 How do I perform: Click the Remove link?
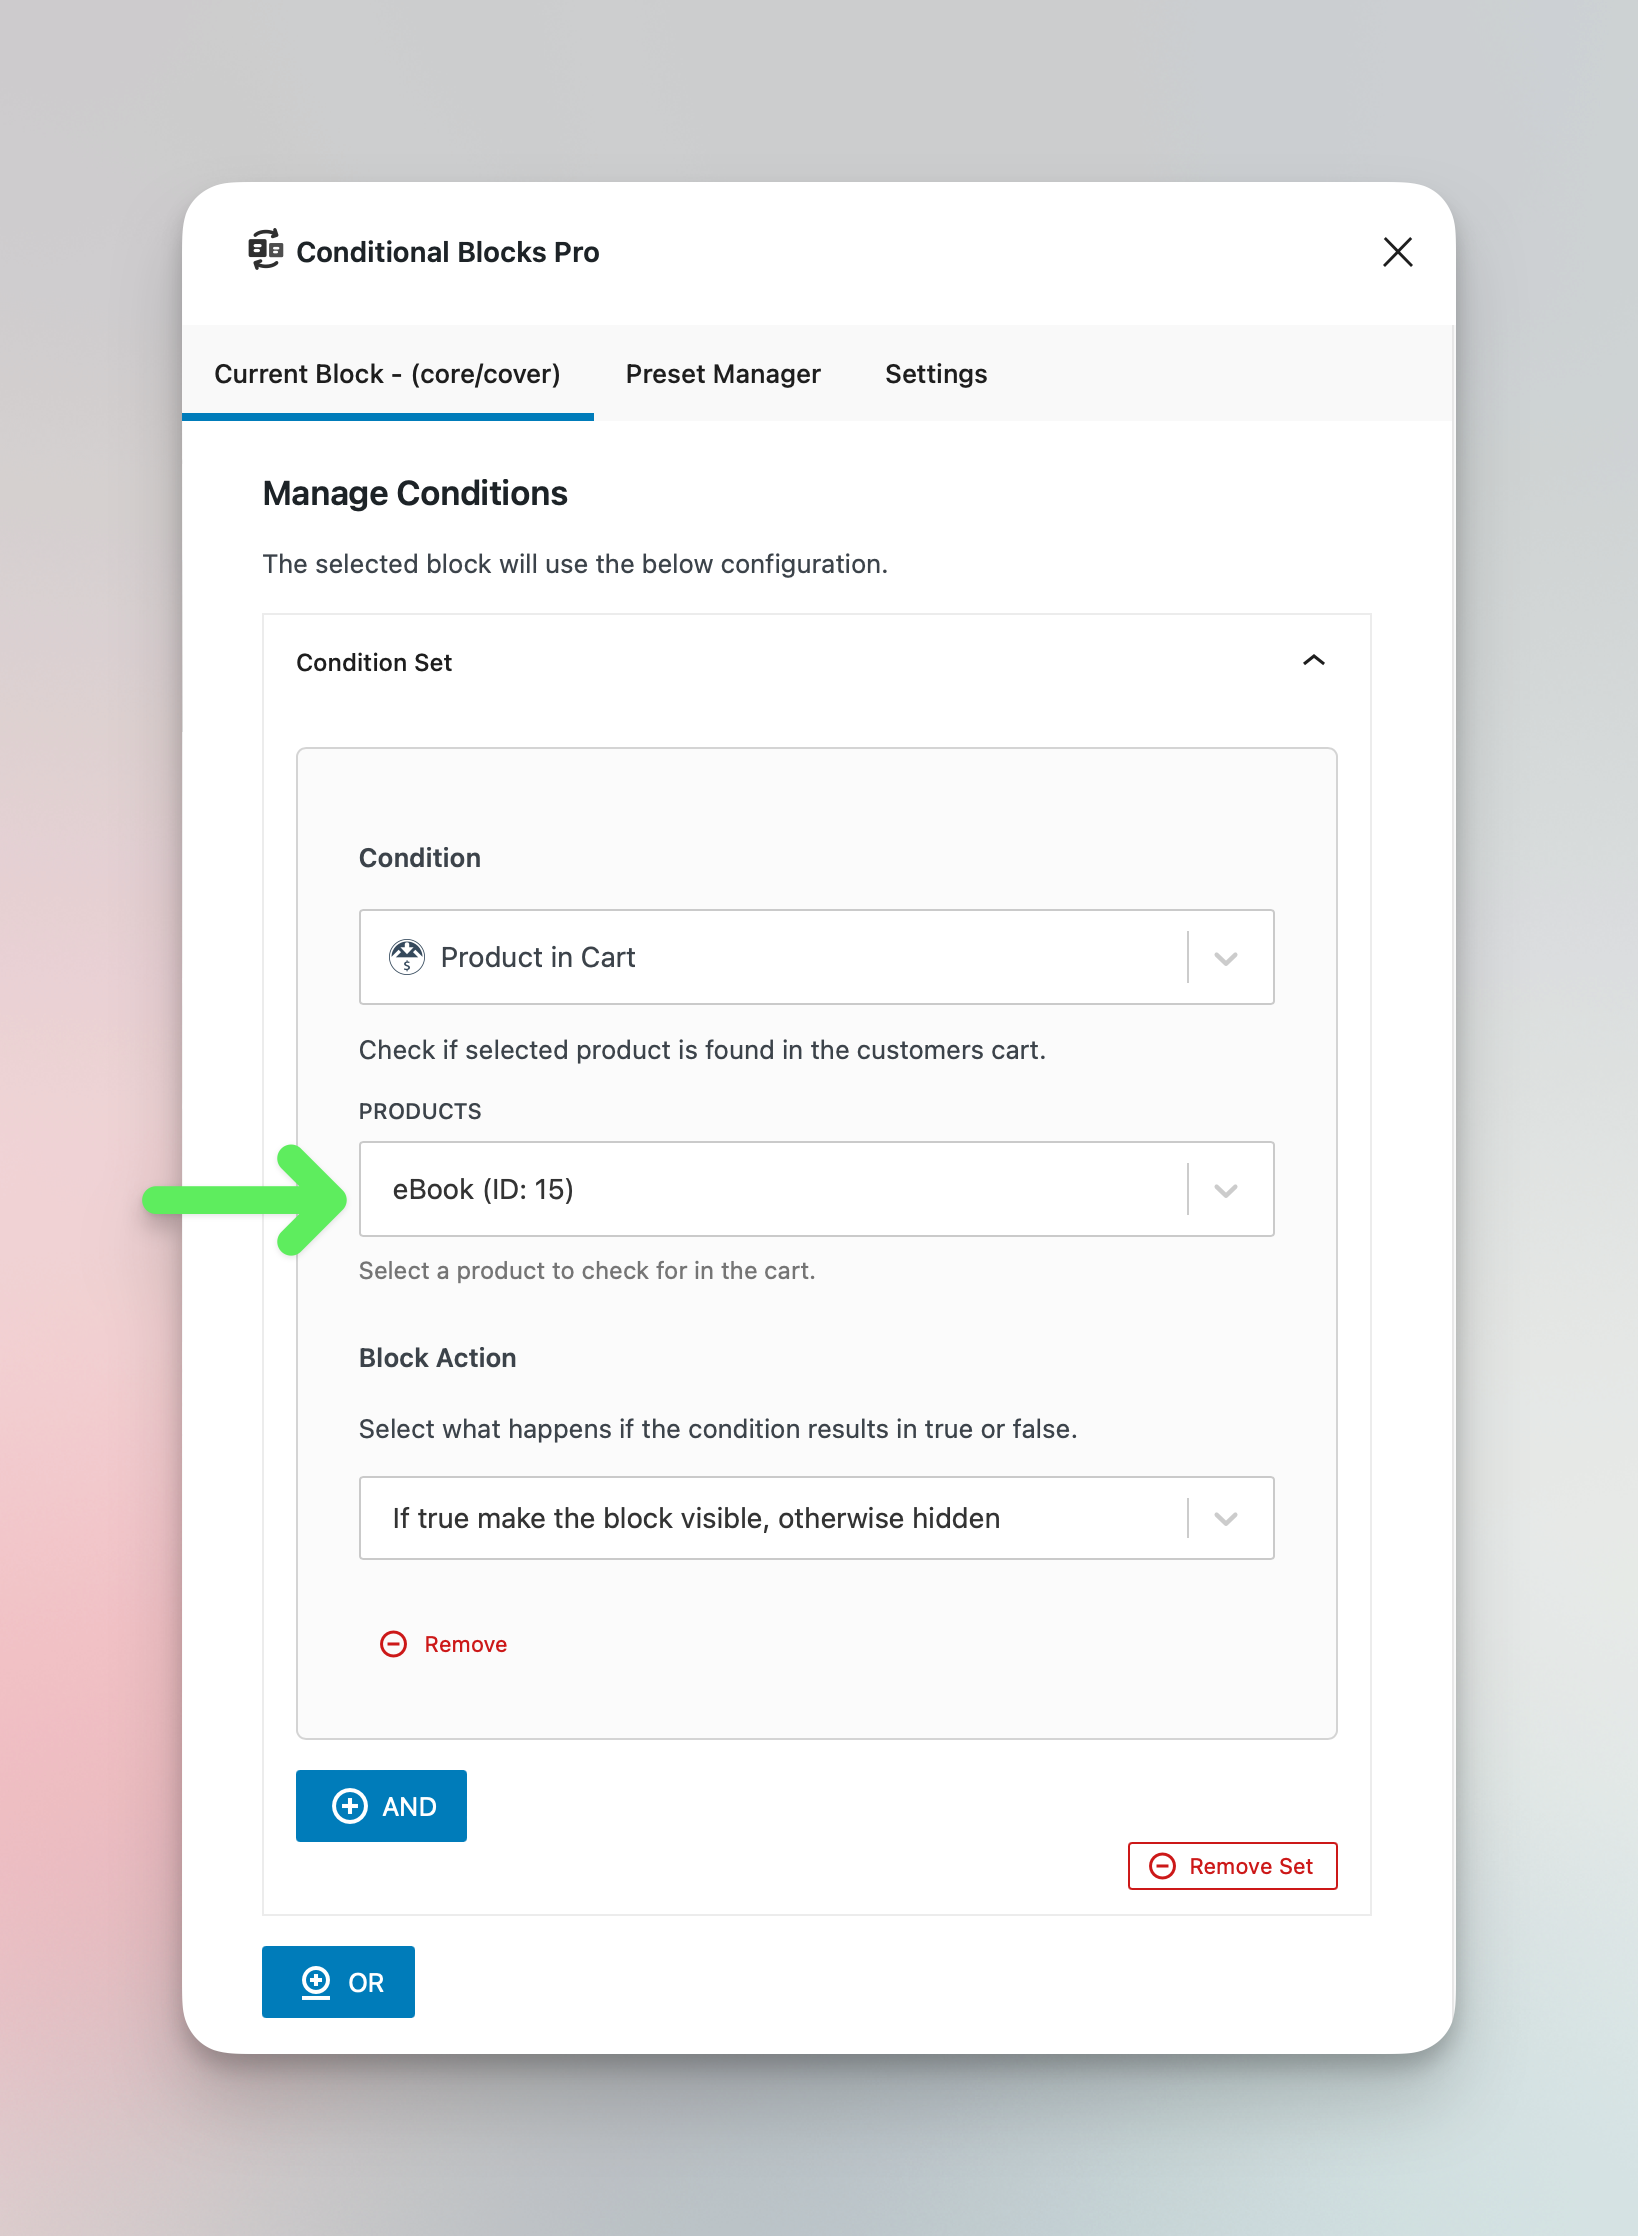[x=465, y=1643]
